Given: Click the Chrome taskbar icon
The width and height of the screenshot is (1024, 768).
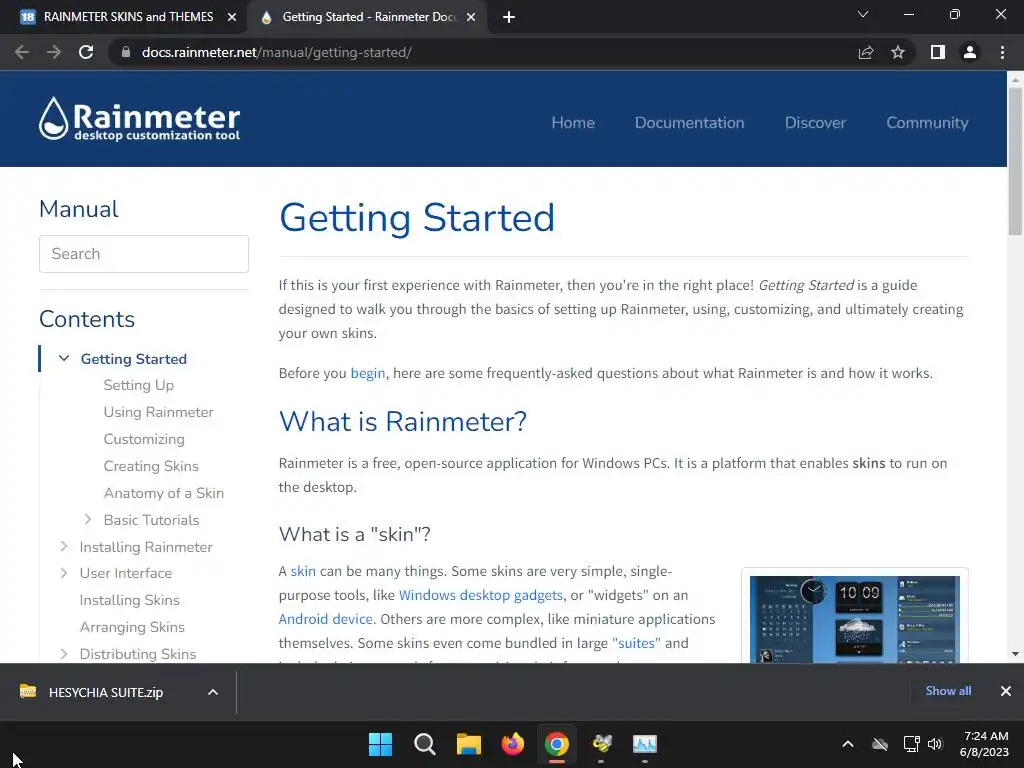Looking at the screenshot, I should (x=556, y=744).
